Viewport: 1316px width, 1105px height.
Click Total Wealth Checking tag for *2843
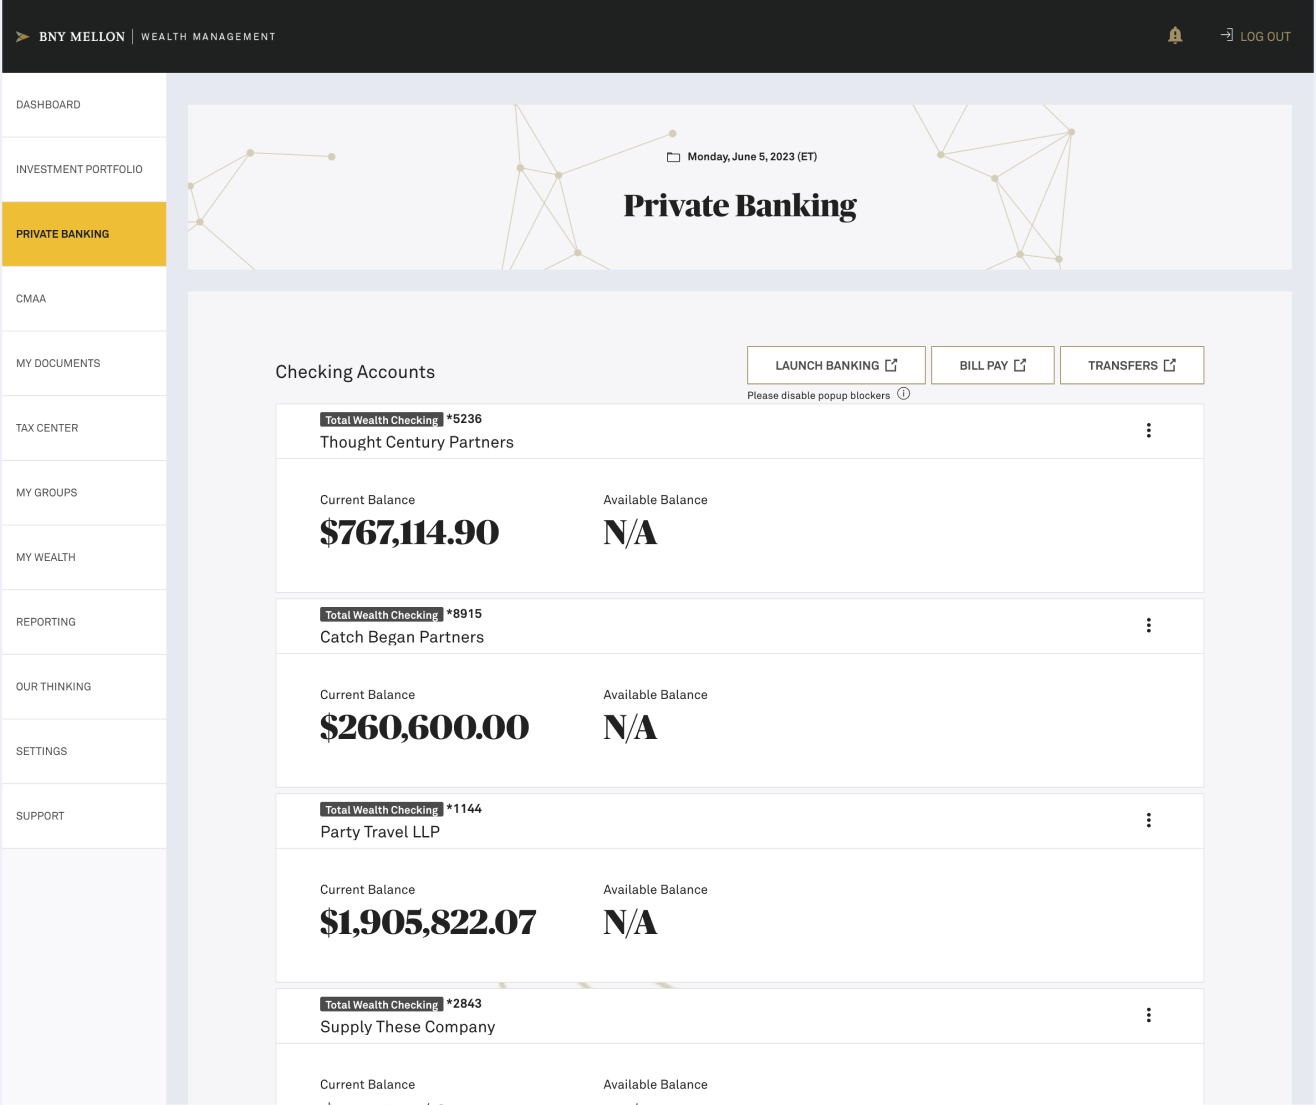pyautogui.click(x=382, y=1005)
